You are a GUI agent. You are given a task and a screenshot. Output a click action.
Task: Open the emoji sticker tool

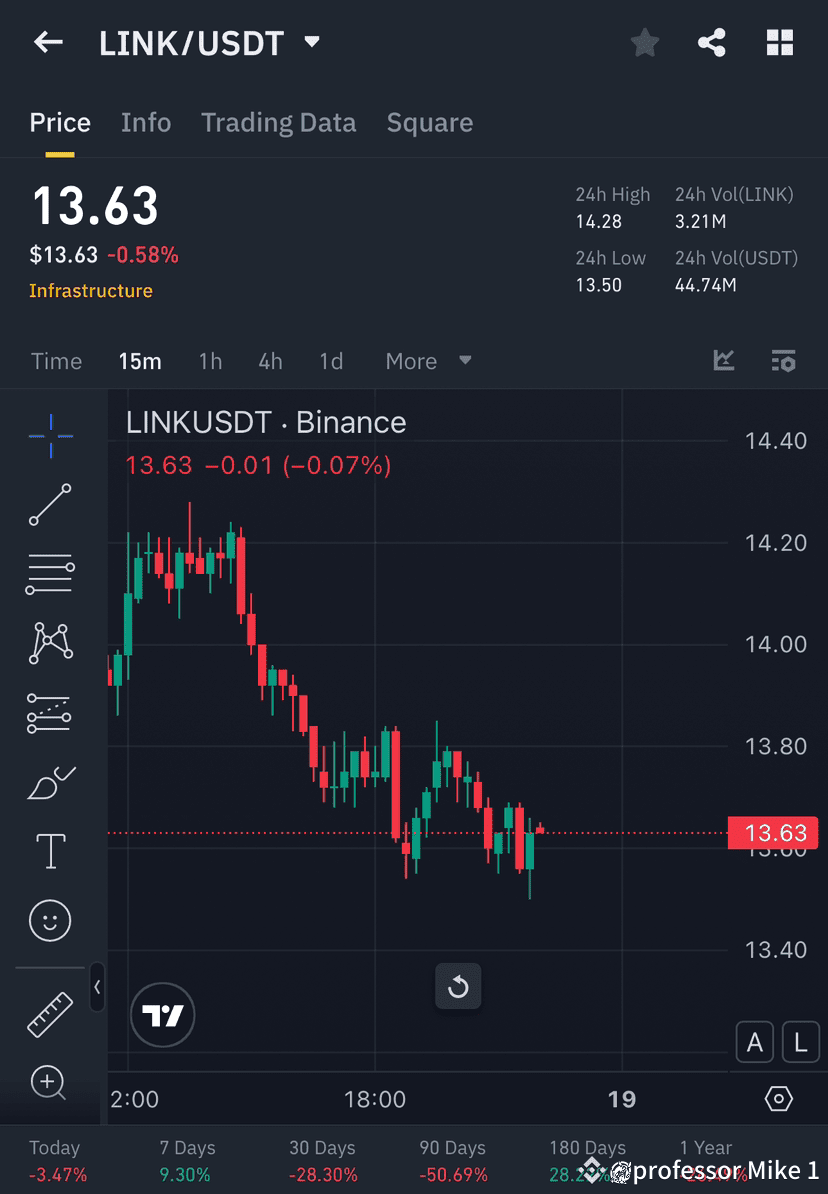click(50, 920)
